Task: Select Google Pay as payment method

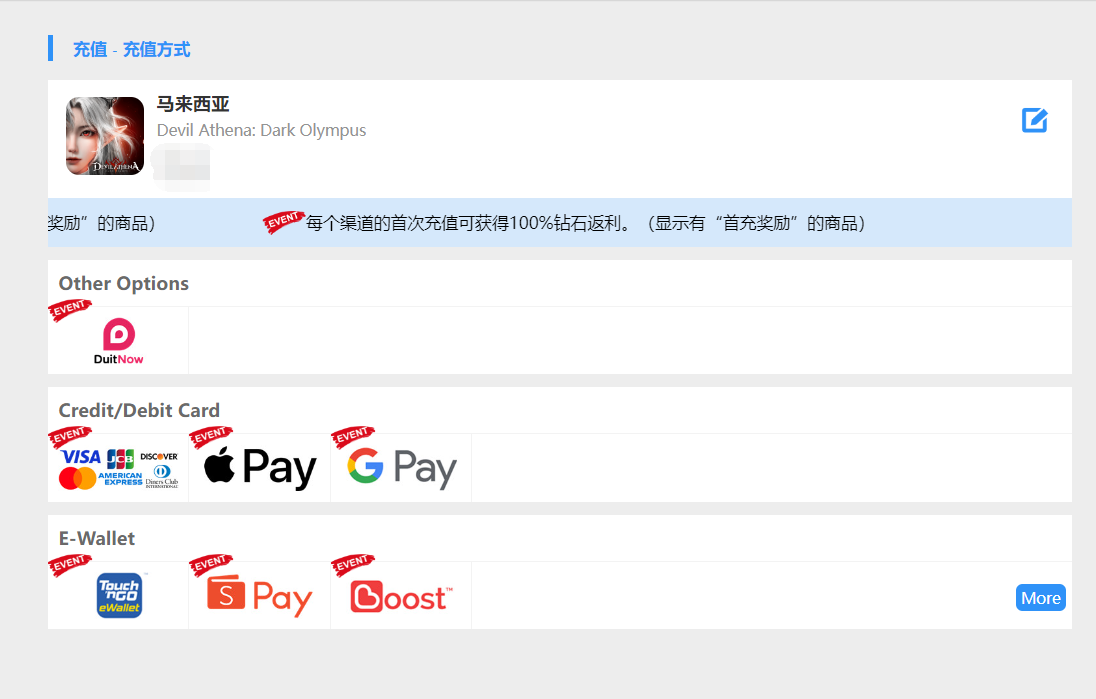Action: coord(401,468)
